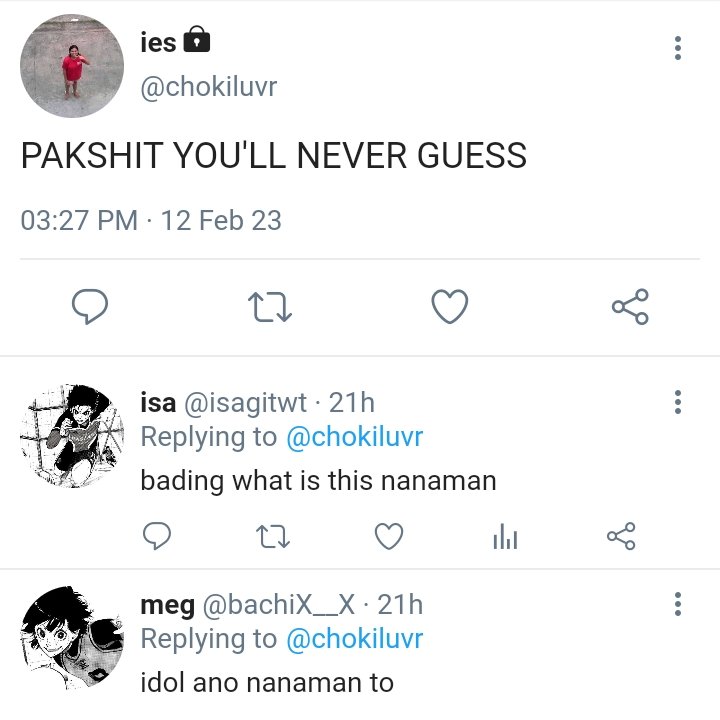Open the @isagitwt username
Screen dimensions: 720x720
tap(245, 403)
